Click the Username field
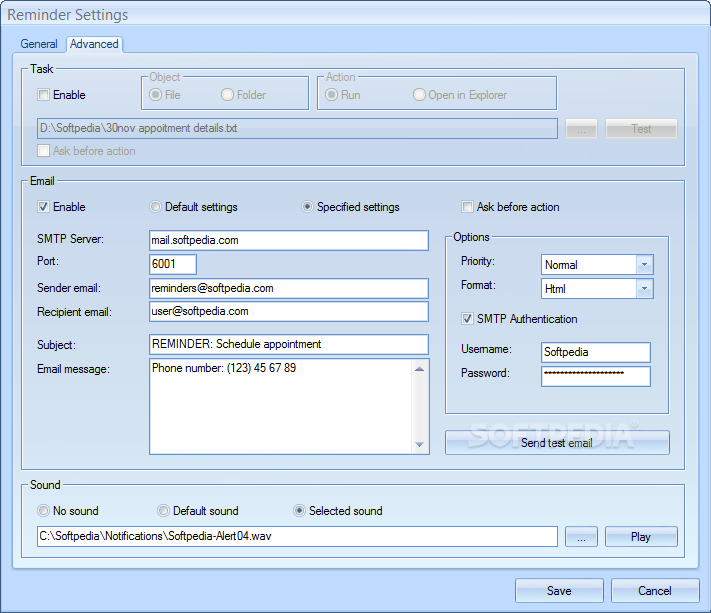 click(x=596, y=352)
